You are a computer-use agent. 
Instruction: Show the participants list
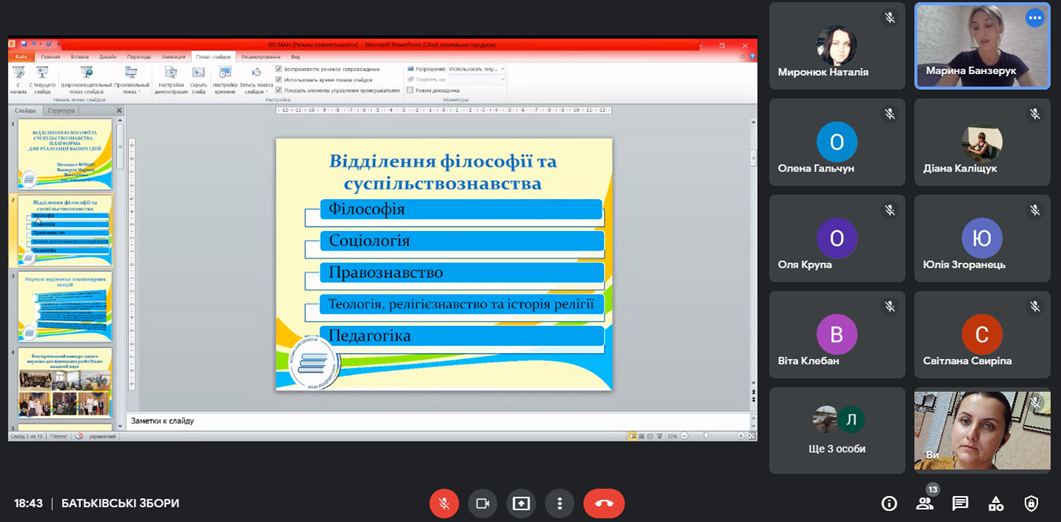tap(925, 503)
